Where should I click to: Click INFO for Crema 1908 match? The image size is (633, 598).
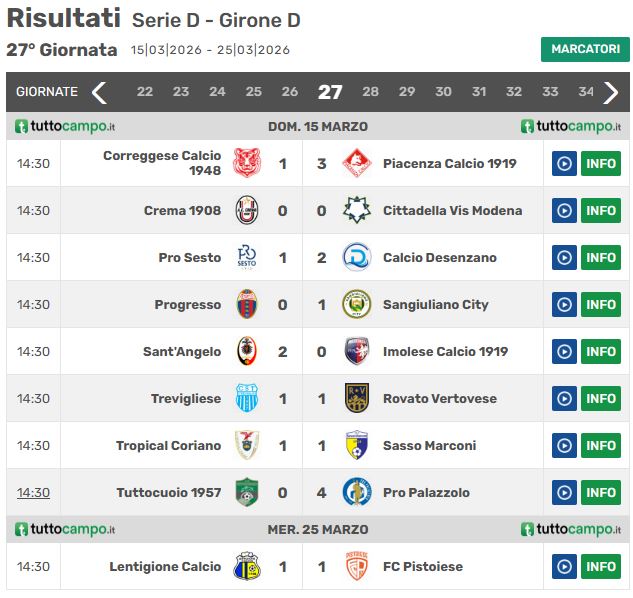pyautogui.click(x=601, y=211)
